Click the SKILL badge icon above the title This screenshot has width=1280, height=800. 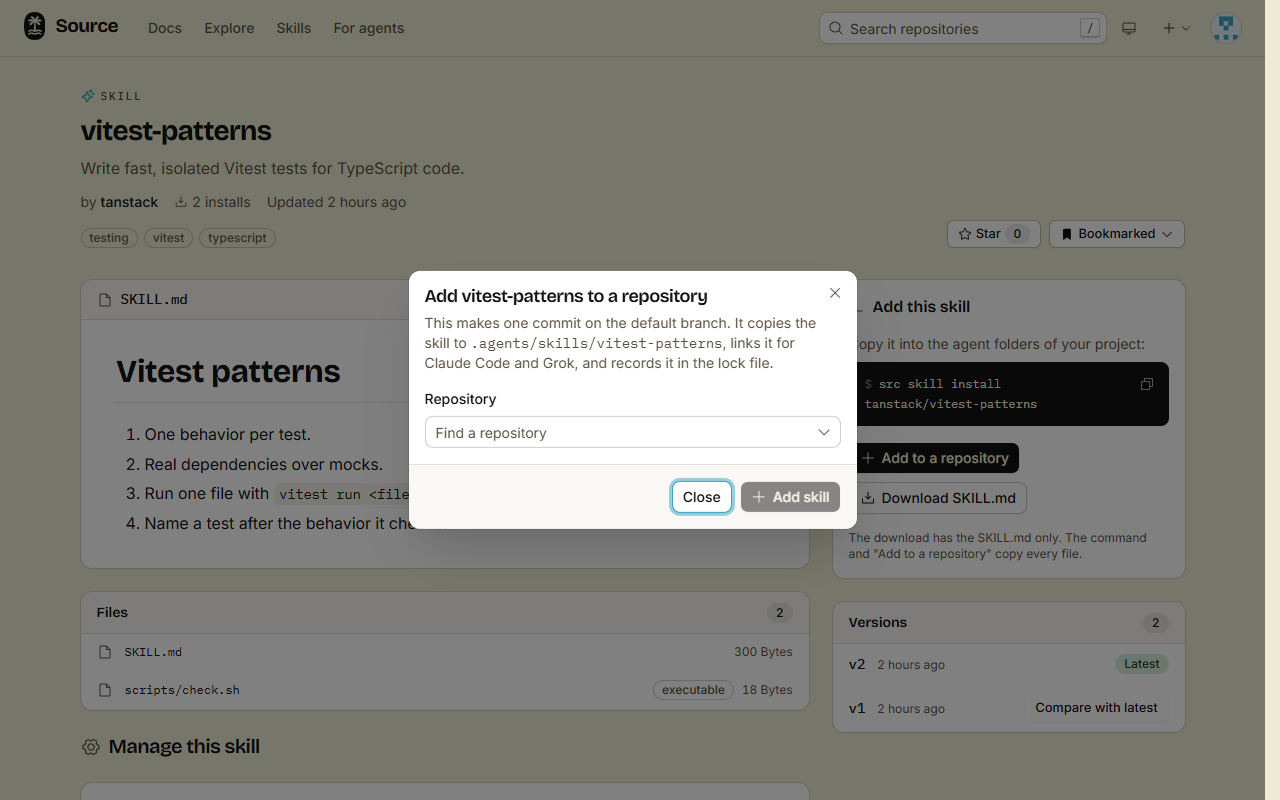click(88, 96)
